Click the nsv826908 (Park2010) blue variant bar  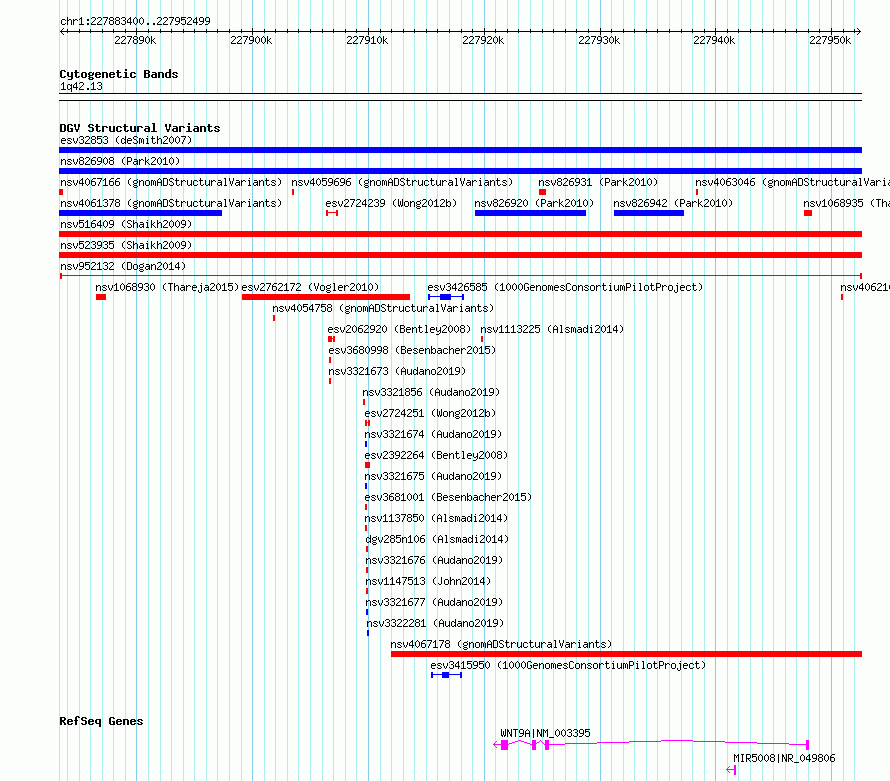460,171
